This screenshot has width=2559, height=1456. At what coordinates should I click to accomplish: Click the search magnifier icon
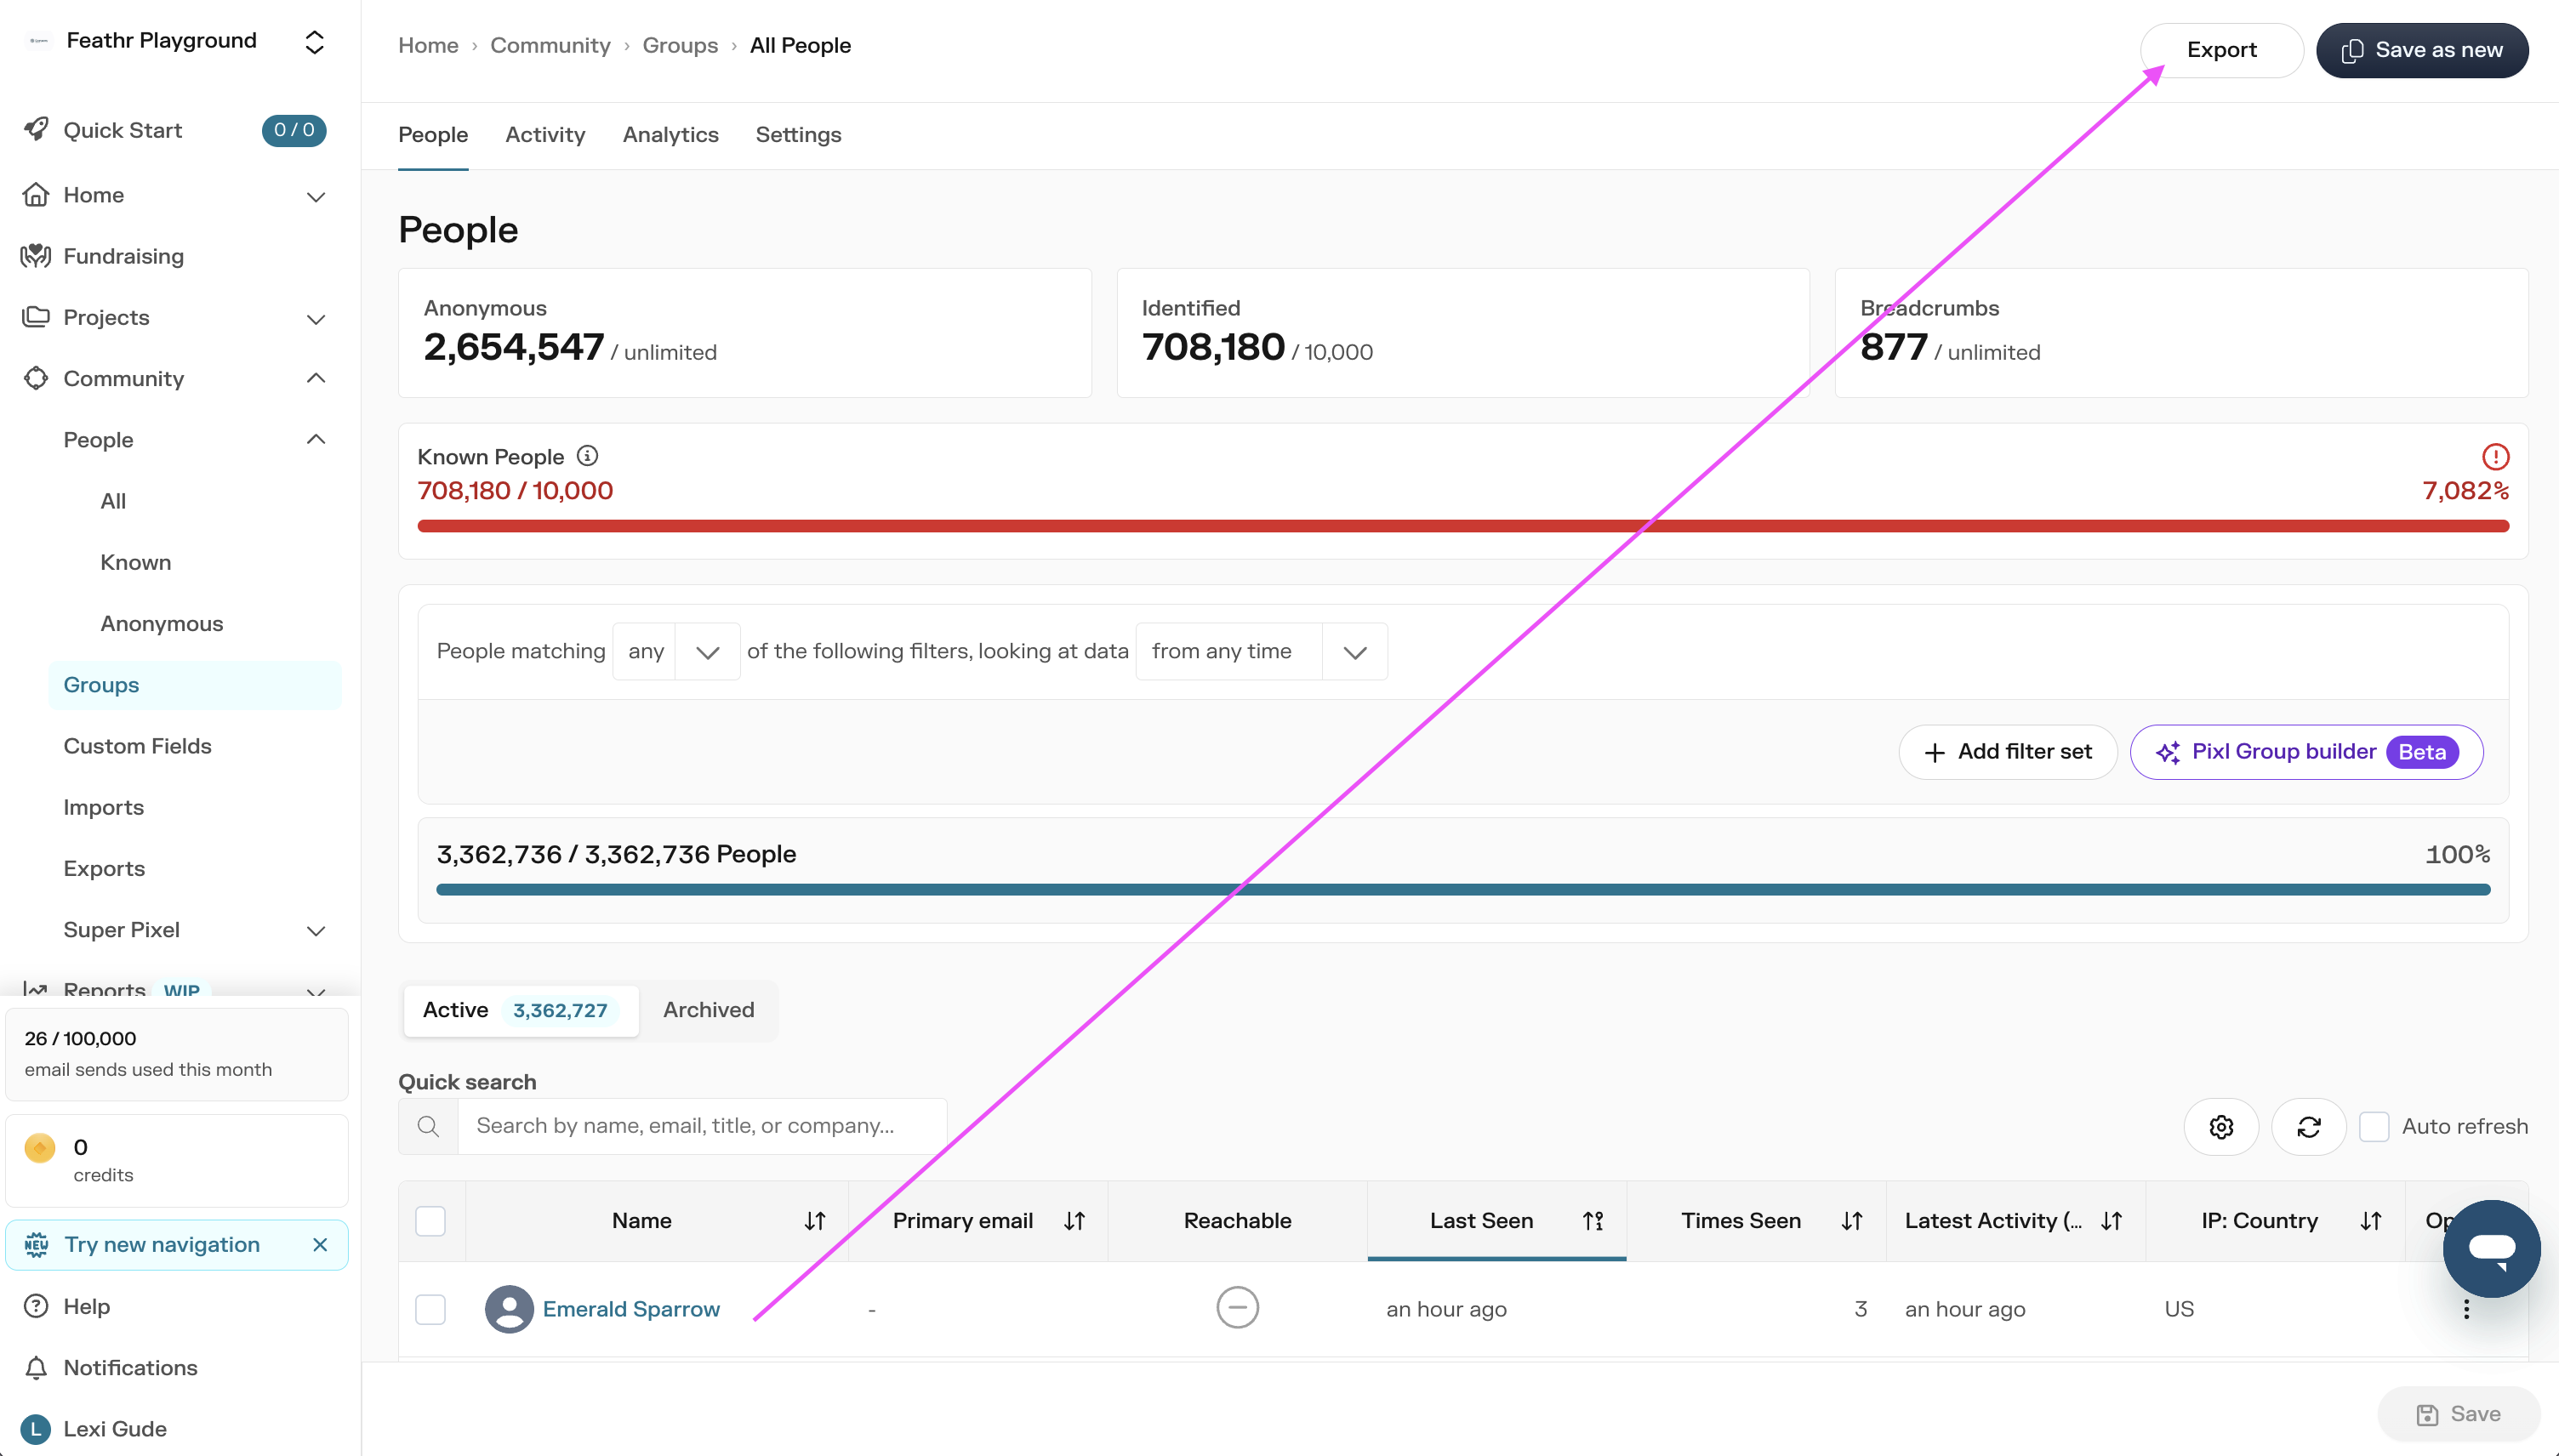[428, 1126]
